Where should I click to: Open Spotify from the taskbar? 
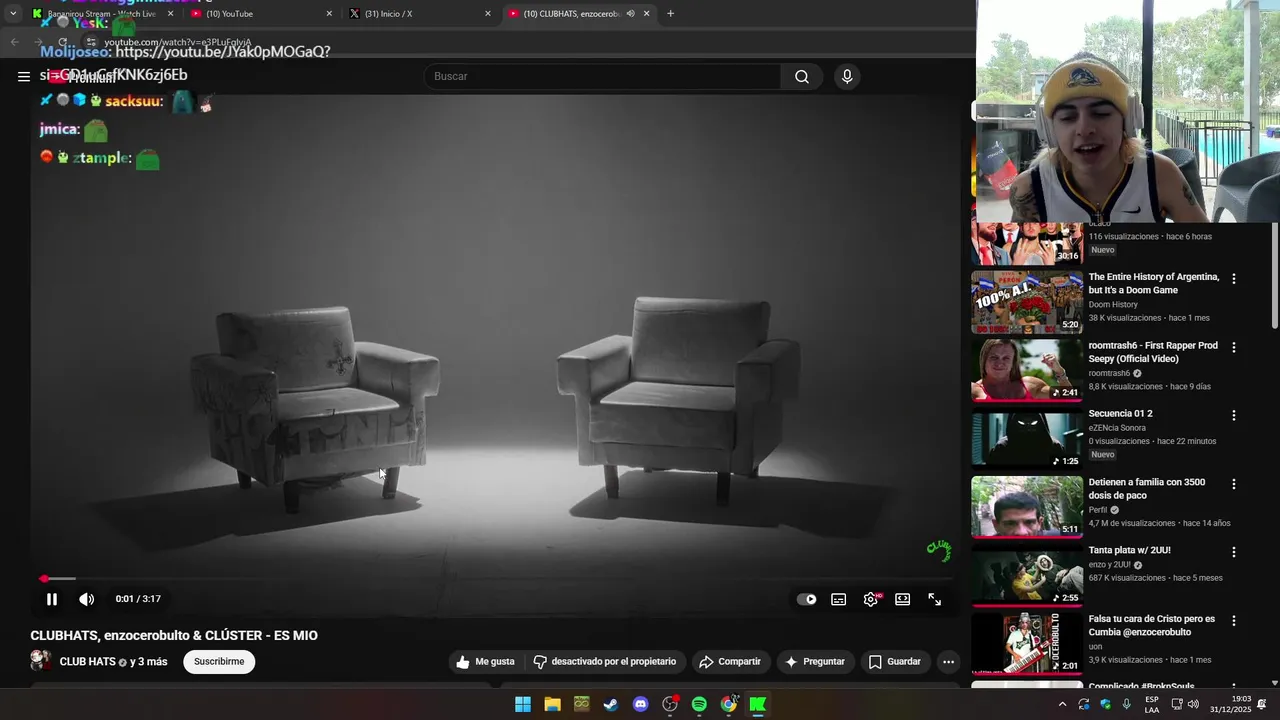699,704
